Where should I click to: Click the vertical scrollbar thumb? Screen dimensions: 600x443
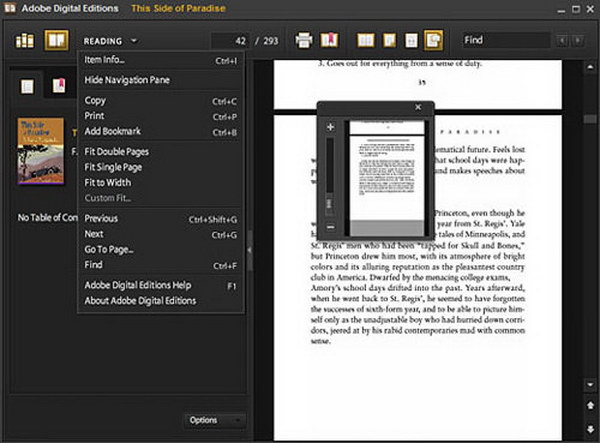[590, 119]
